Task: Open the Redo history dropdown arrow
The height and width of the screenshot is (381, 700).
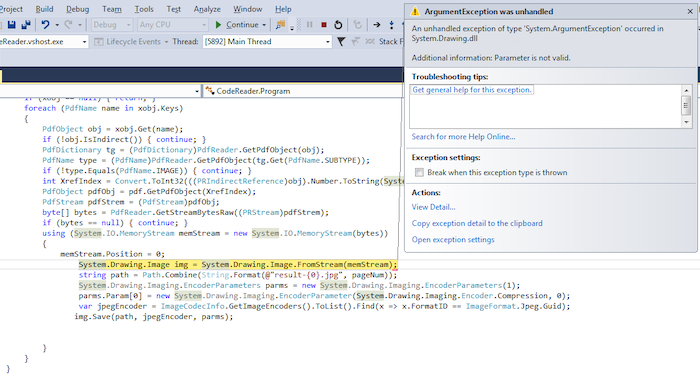Action: pyautogui.click(x=80, y=25)
